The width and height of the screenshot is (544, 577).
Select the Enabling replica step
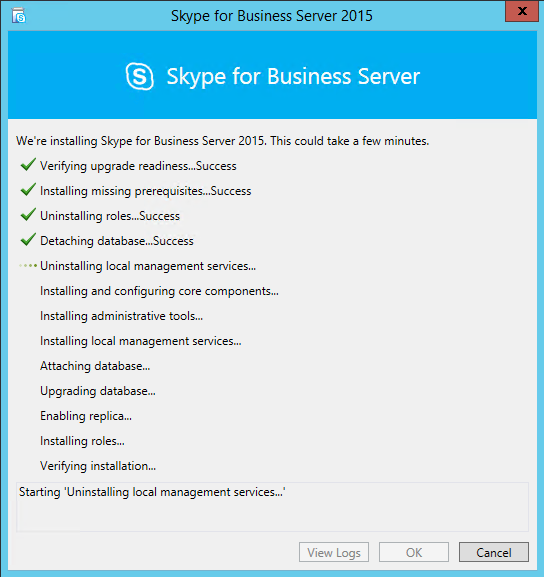(x=86, y=416)
